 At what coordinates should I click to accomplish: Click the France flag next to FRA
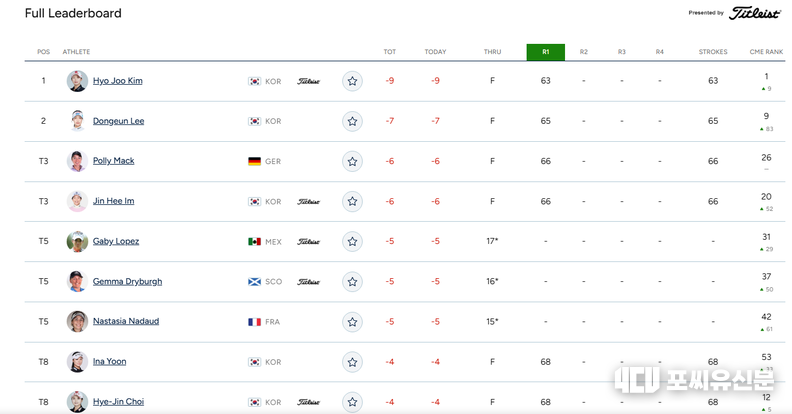pos(254,322)
